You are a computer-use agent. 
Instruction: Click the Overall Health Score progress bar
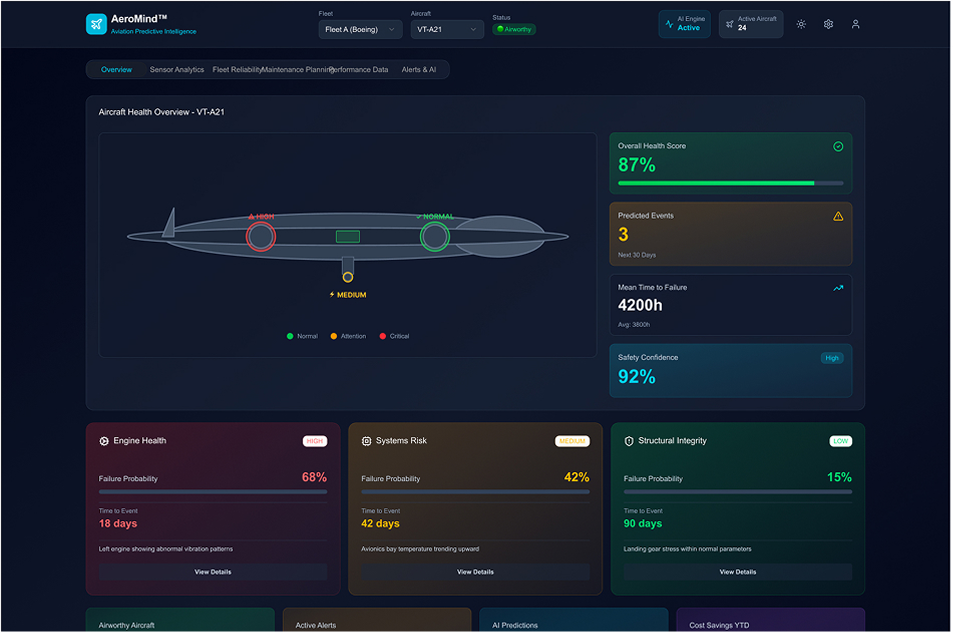point(731,183)
